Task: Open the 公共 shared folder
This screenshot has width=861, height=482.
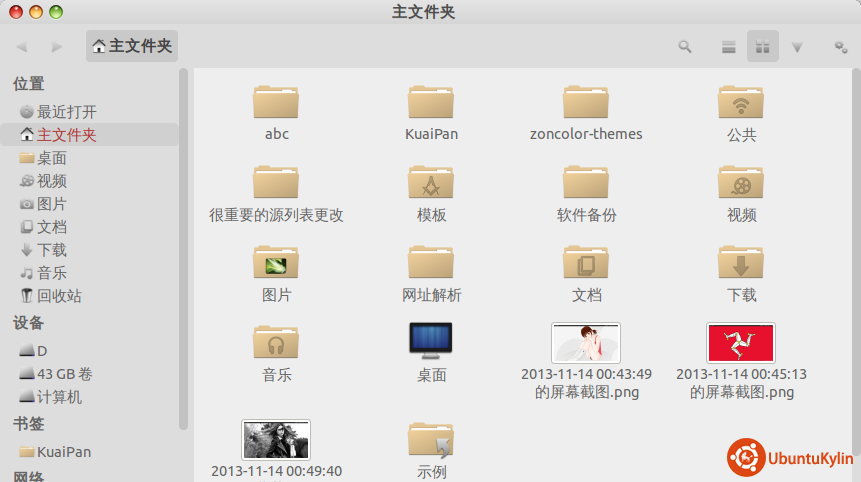Action: pos(741,103)
